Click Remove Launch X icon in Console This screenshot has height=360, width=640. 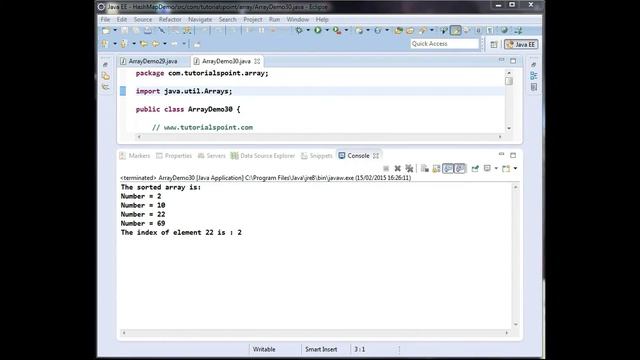[x=398, y=168]
